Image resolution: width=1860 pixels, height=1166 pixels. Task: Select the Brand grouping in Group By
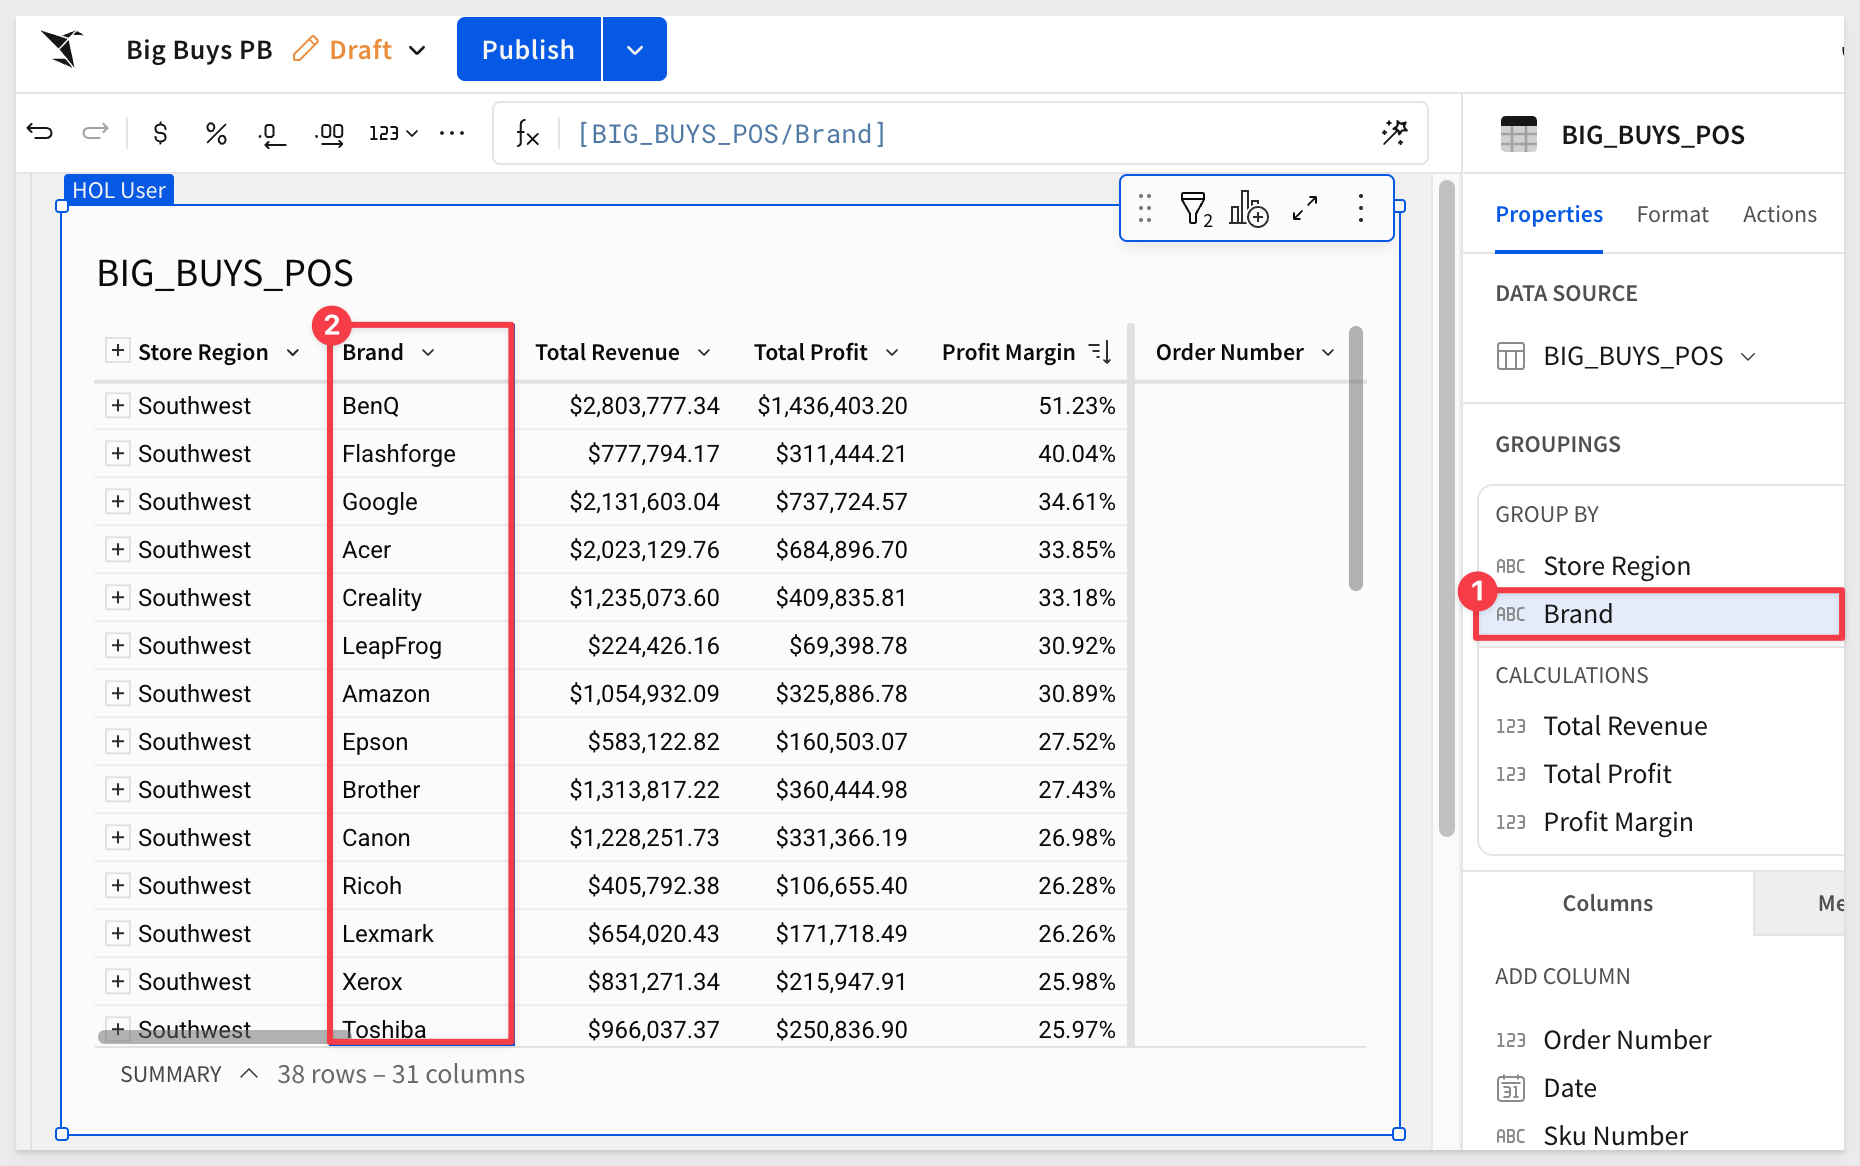point(1660,614)
